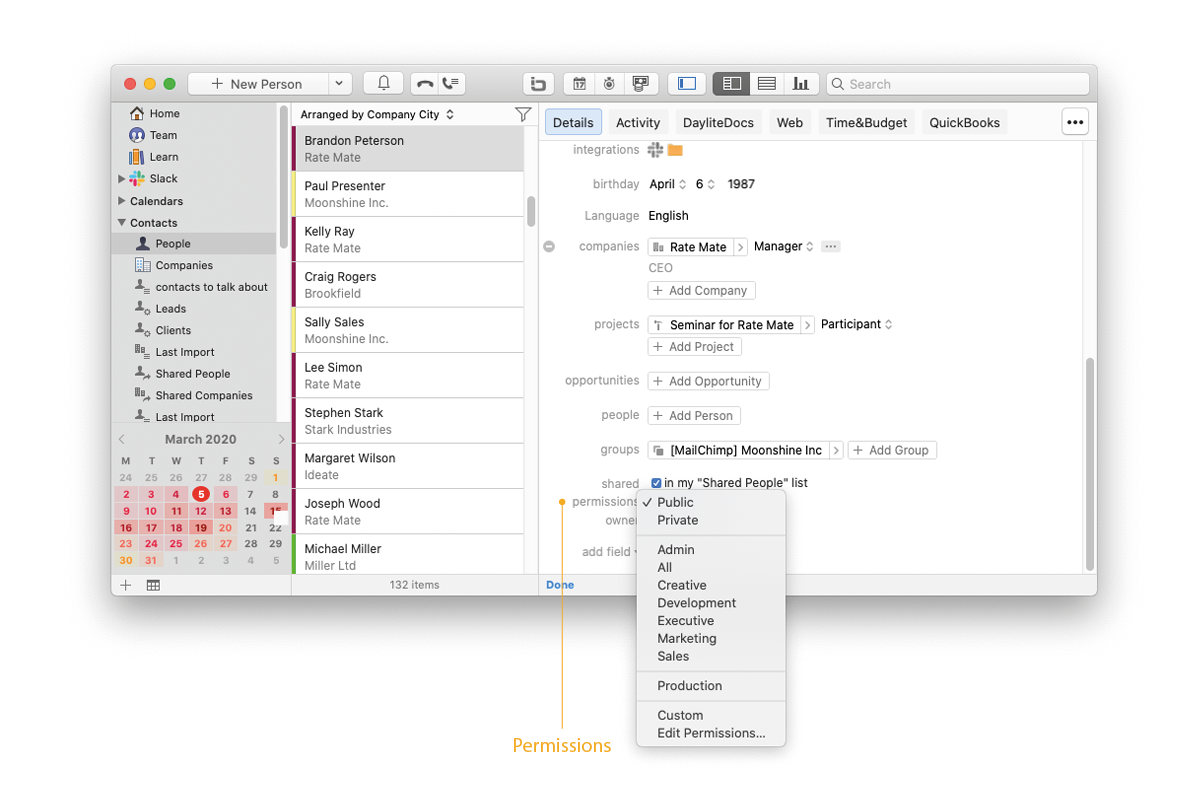
Task: Click the phone call log icon
Action: pyautogui.click(x=451, y=84)
